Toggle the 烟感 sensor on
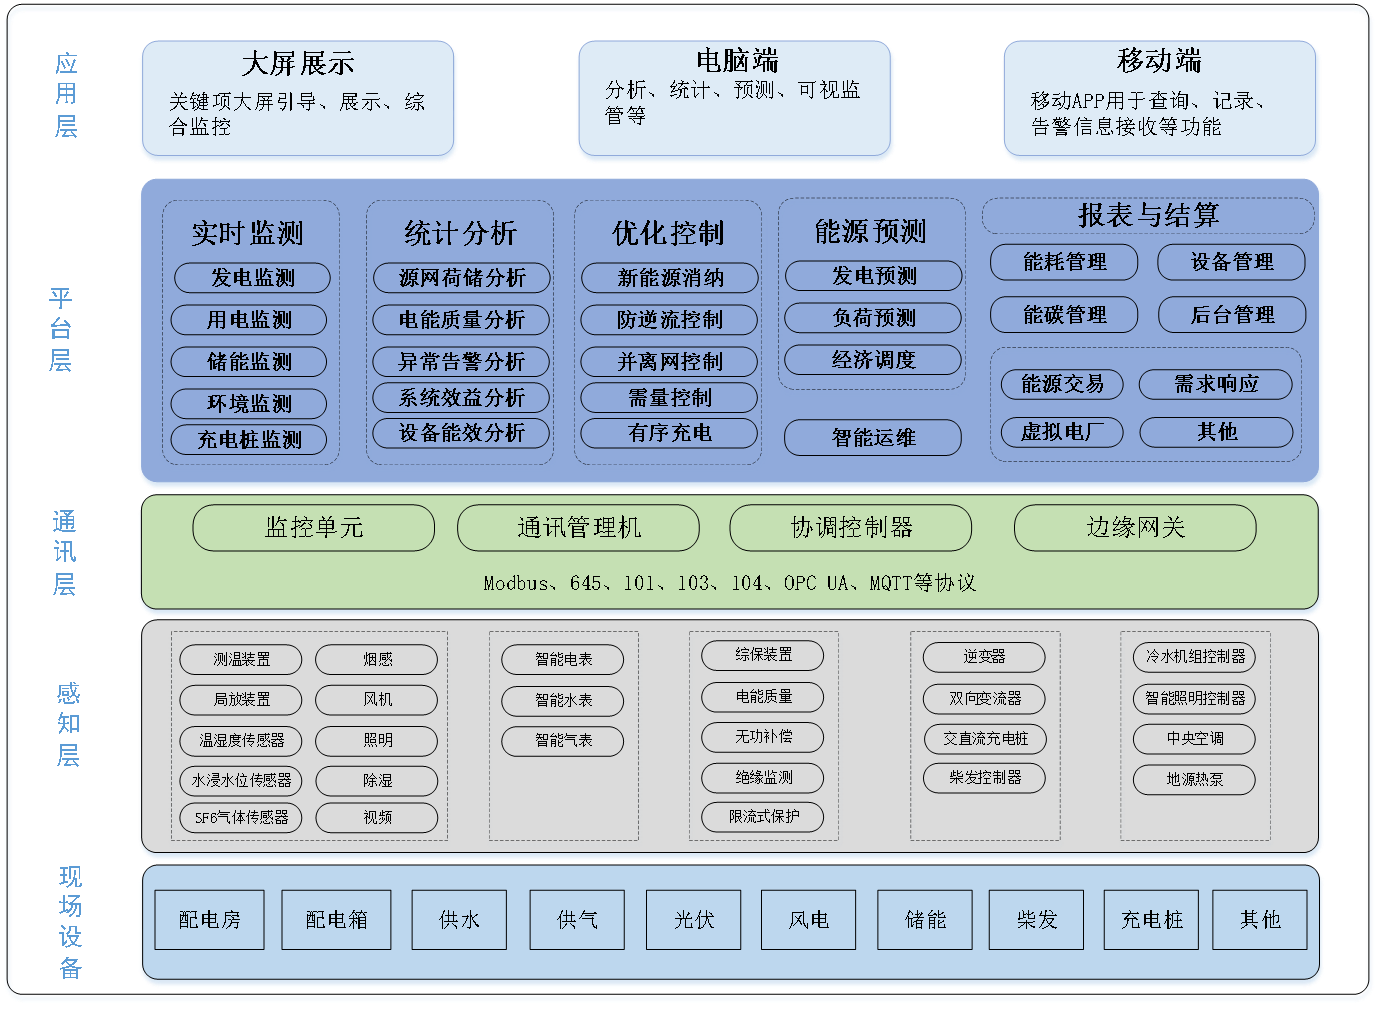 point(377,659)
